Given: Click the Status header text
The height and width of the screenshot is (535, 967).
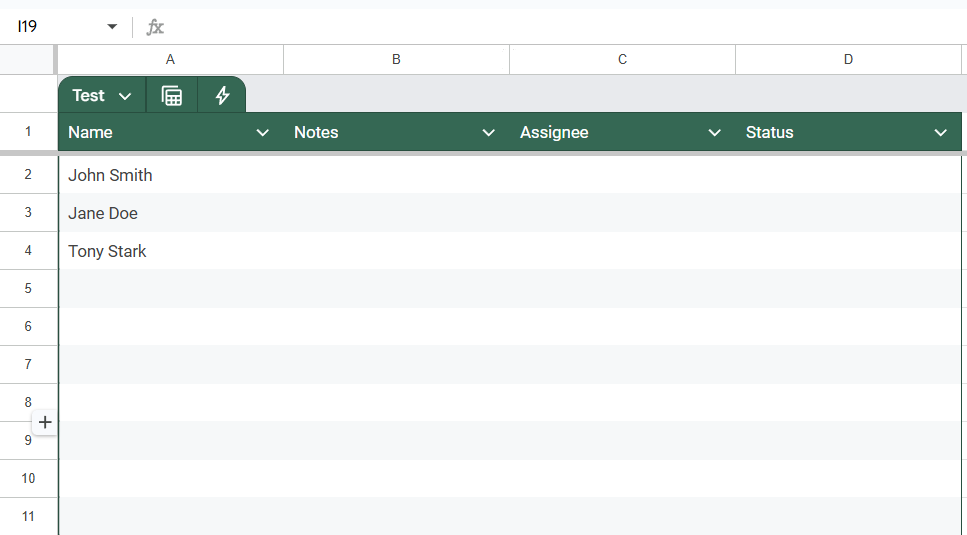Looking at the screenshot, I should tap(770, 133).
